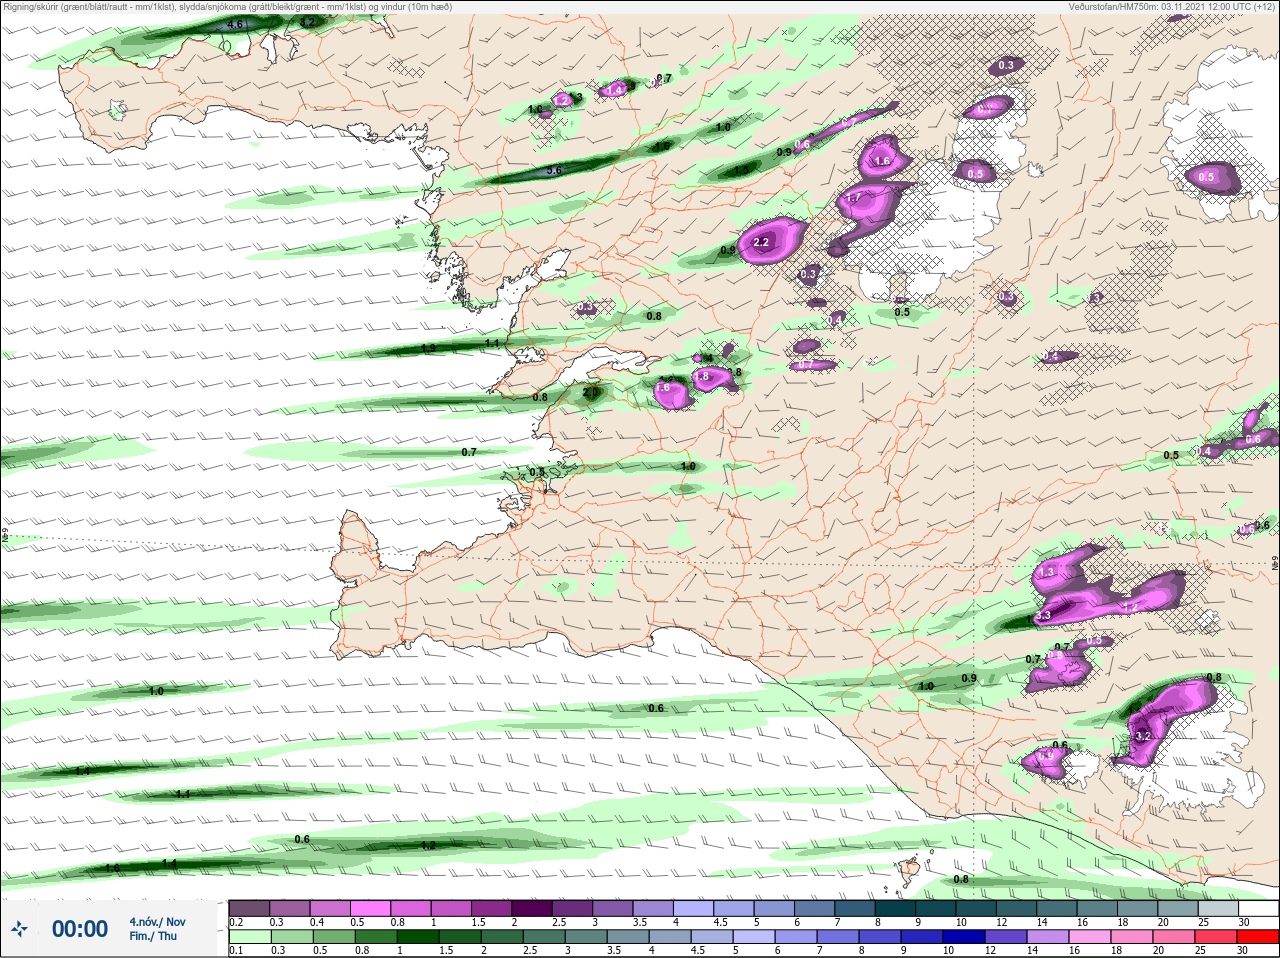The height and width of the screenshot is (958, 1280).
Task: Pick the dark purple upper legend swatch above 2
Action: click(x=533, y=908)
